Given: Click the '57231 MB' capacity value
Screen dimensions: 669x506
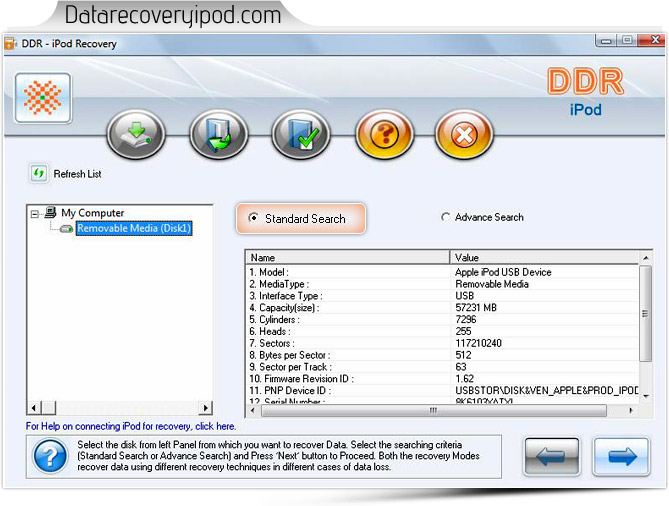Looking at the screenshot, I should 476,308.
